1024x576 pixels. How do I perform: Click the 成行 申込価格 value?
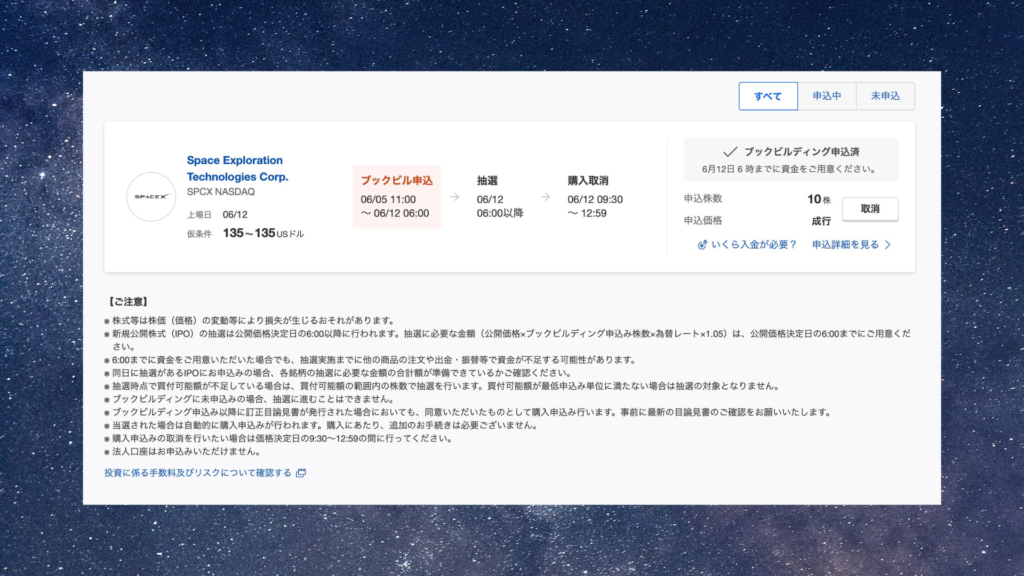coord(821,221)
